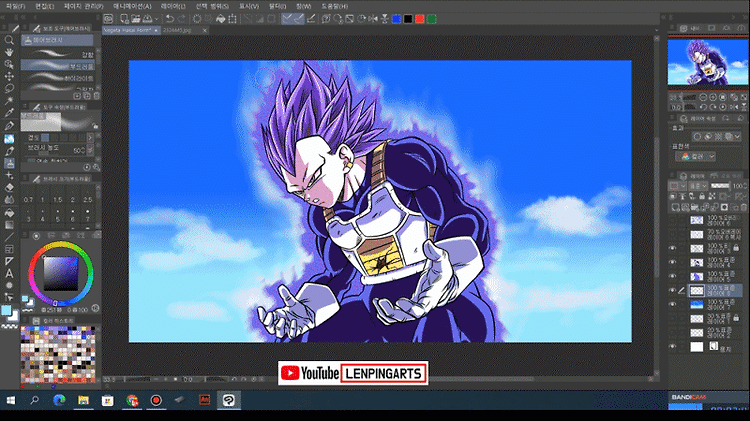750x421 pixels.
Task: Select the Eyedropper tool
Action: [9, 113]
